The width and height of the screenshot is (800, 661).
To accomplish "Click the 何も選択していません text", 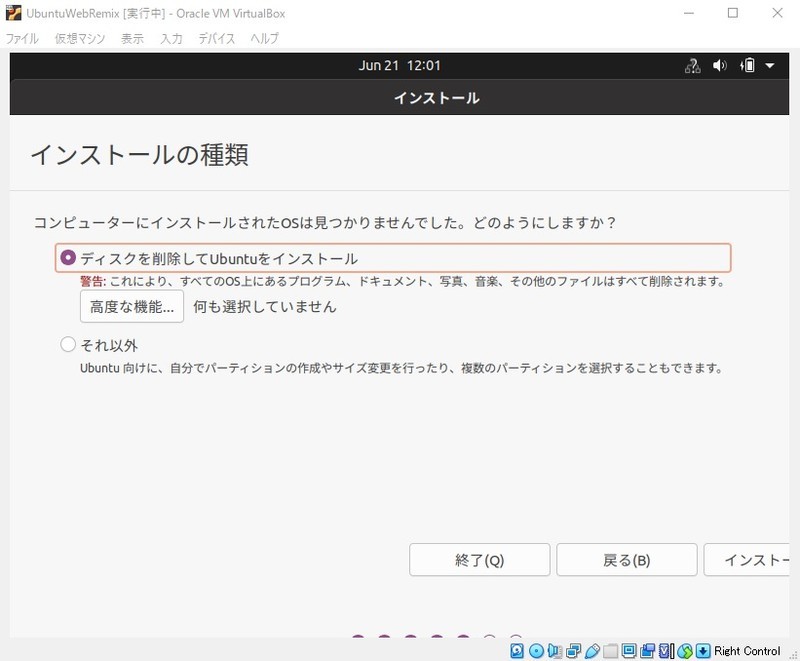I will [x=265, y=307].
